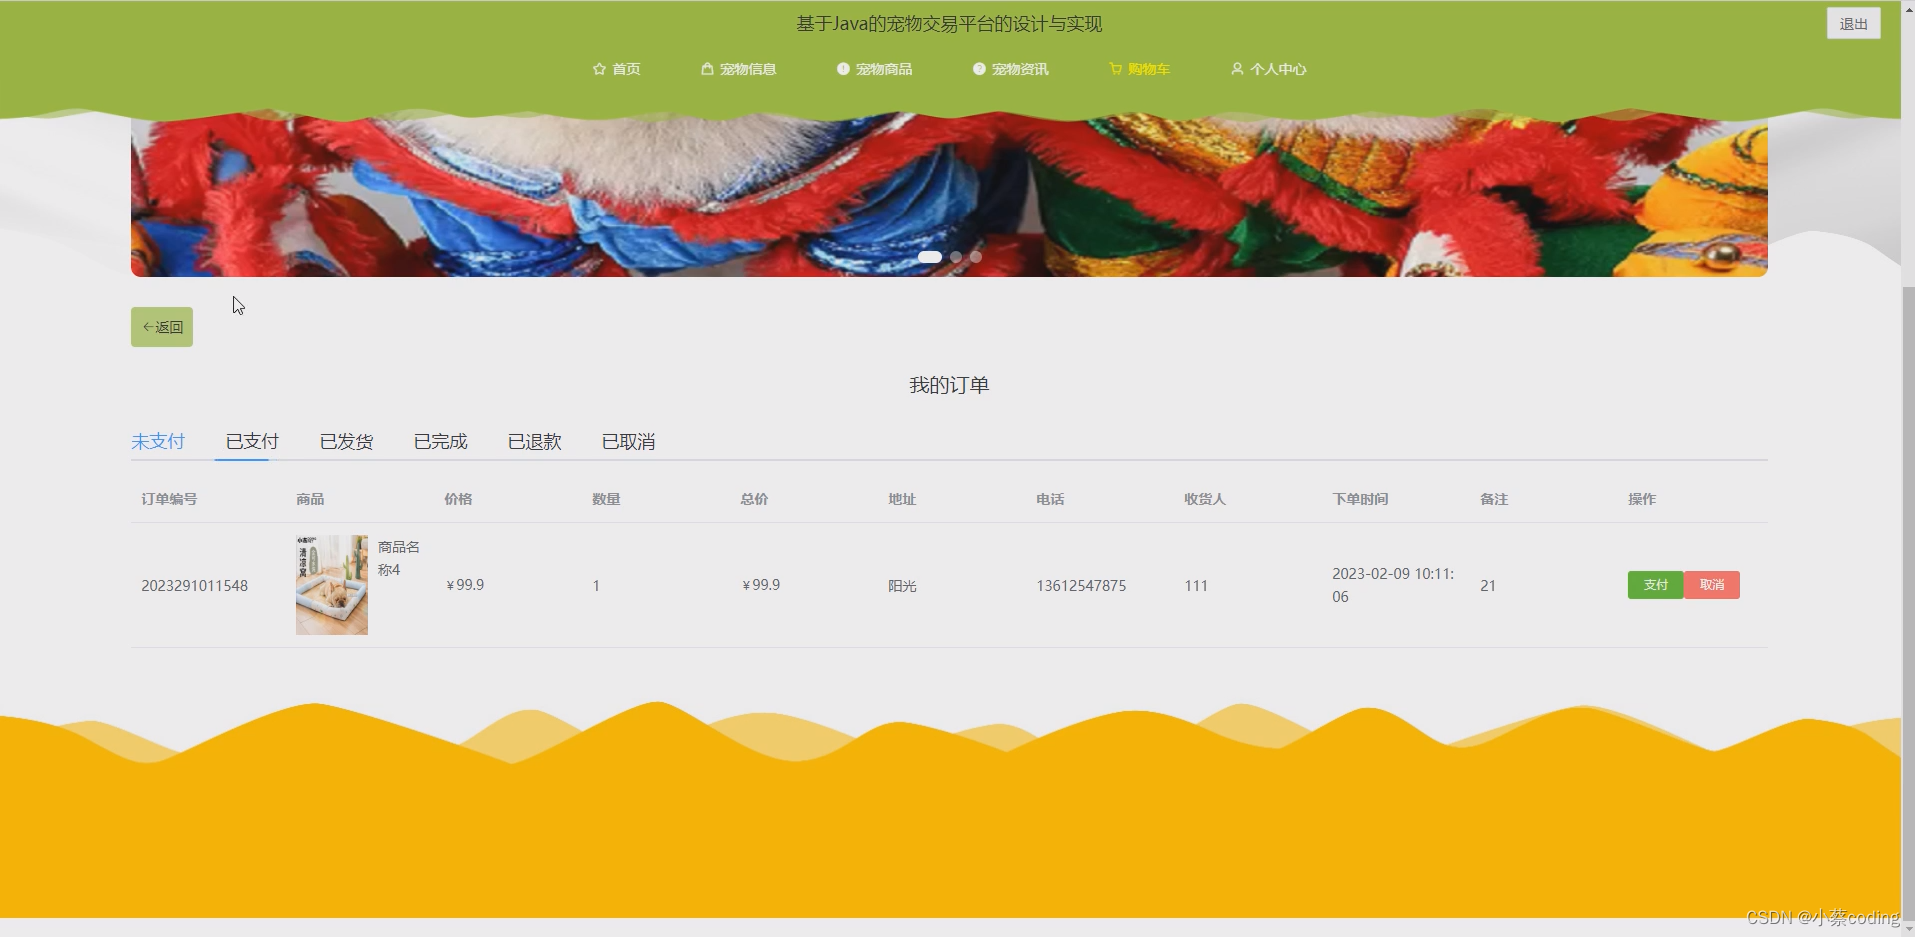This screenshot has height=937, width=1915.
Task: Click the pet bed product thumbnail
Action: coord(332,585)
